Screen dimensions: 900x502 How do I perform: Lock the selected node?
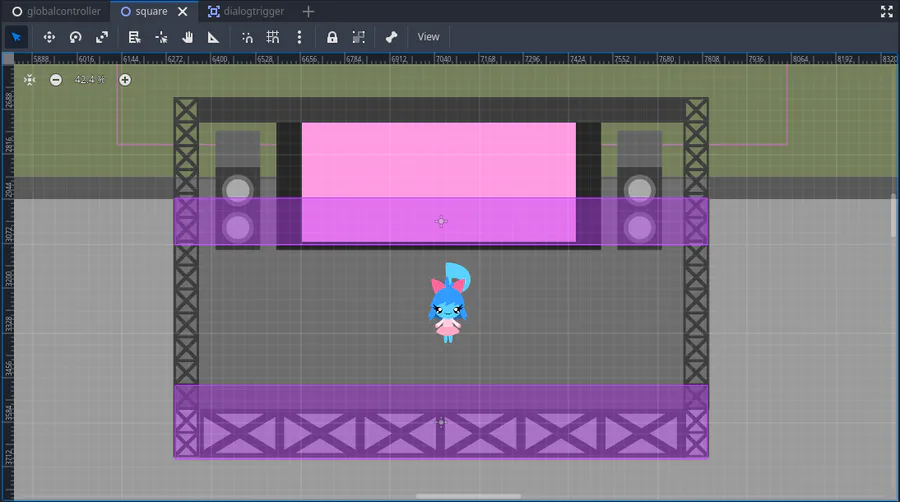click(x=332, y=37)
